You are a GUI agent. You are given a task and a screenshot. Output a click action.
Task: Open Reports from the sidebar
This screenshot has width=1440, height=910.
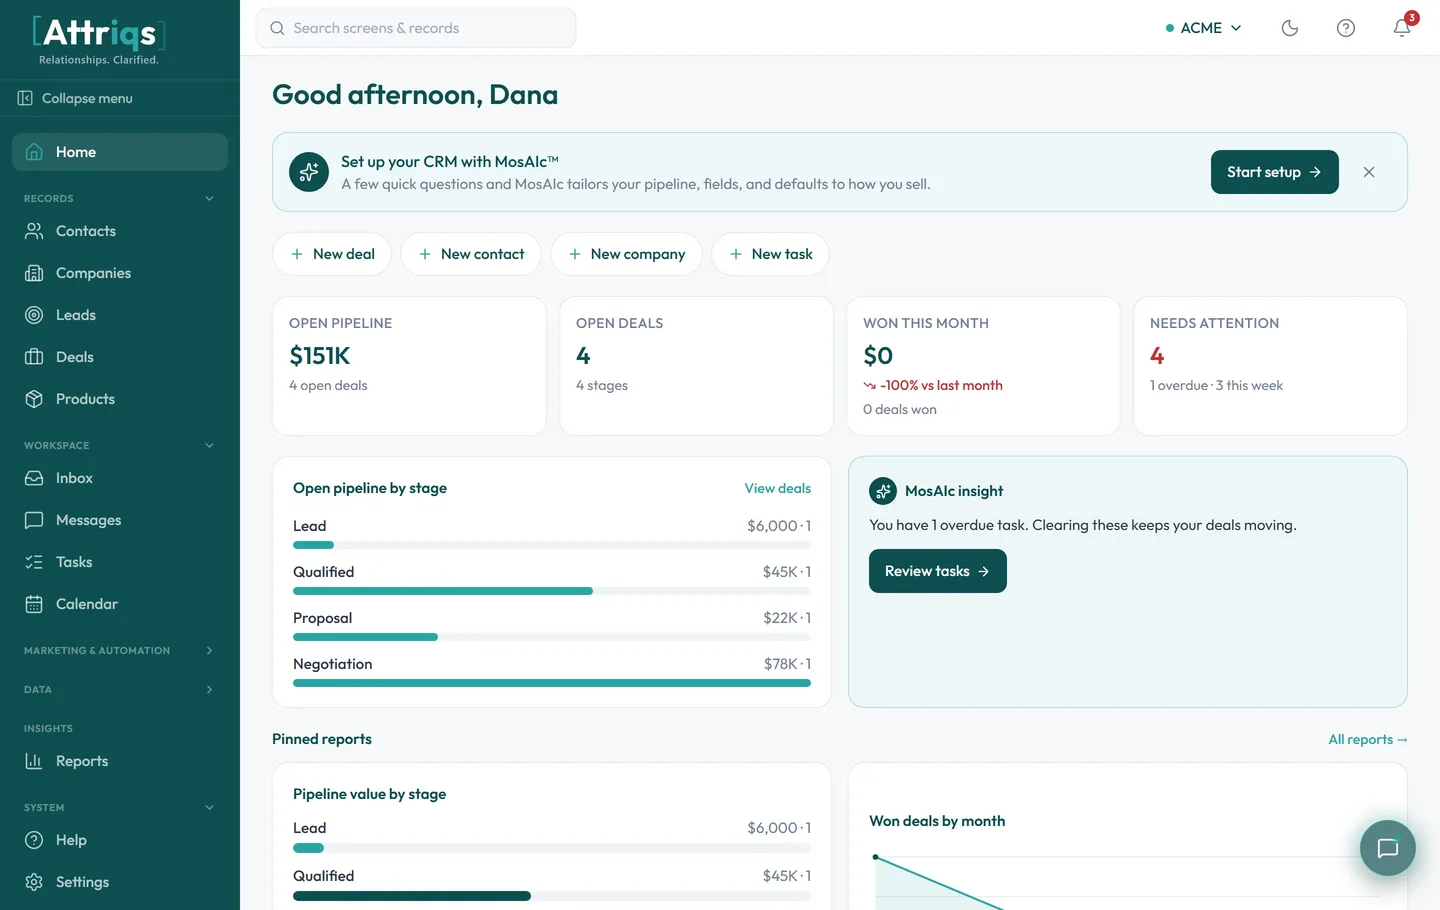click(120, 761)
